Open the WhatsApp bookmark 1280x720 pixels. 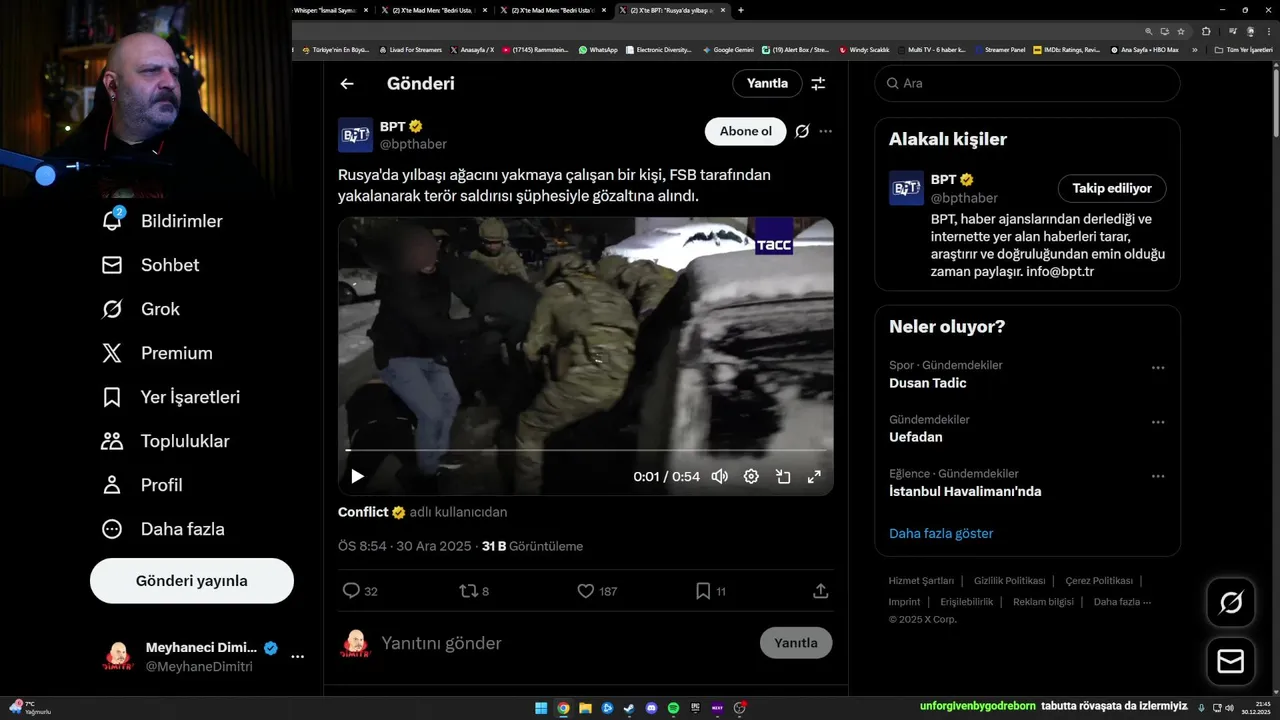(598, 49)
